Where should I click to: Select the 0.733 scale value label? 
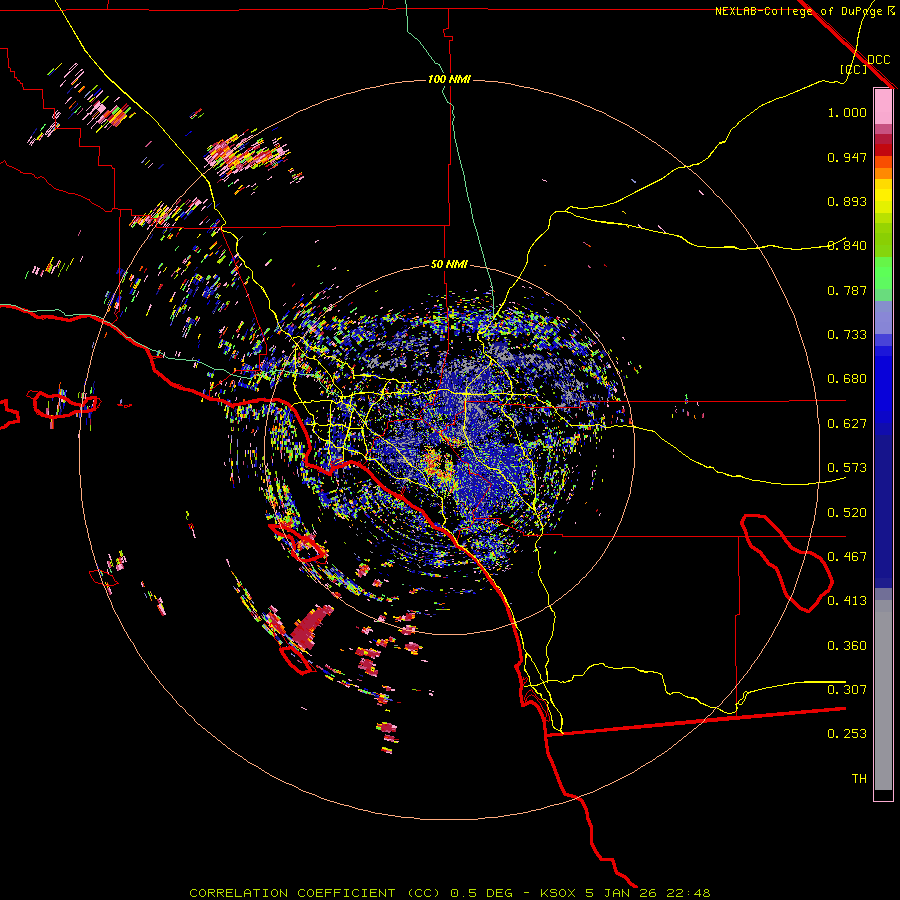pyautogui.click(x=847, y=335)
